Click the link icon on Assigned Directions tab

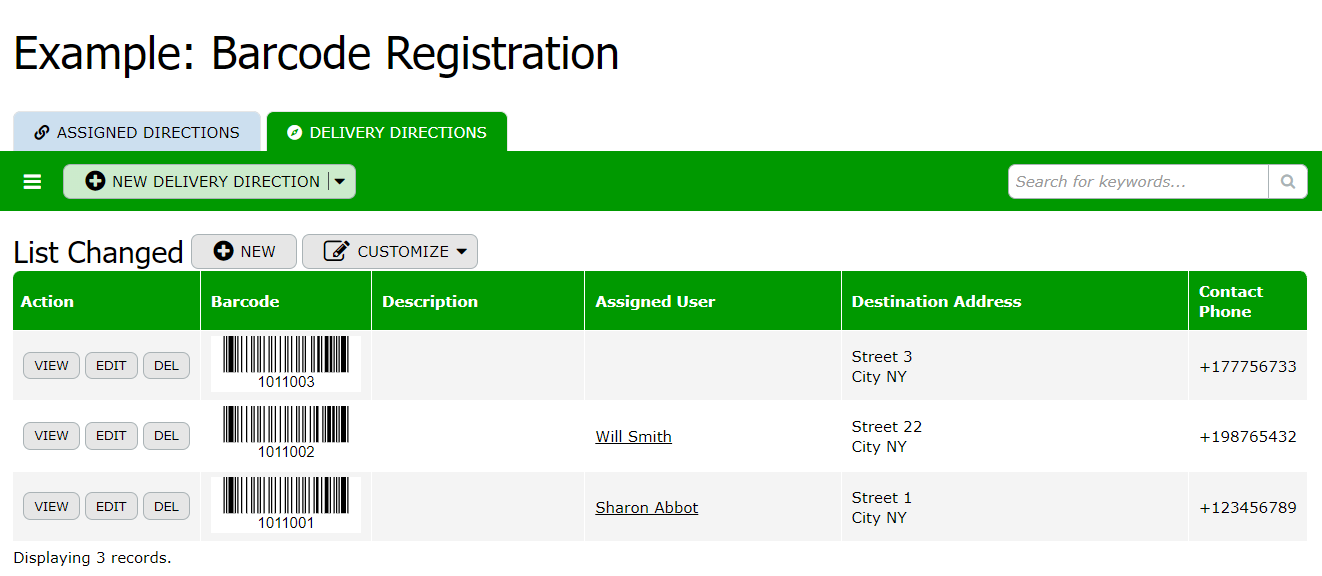point(42,133)
